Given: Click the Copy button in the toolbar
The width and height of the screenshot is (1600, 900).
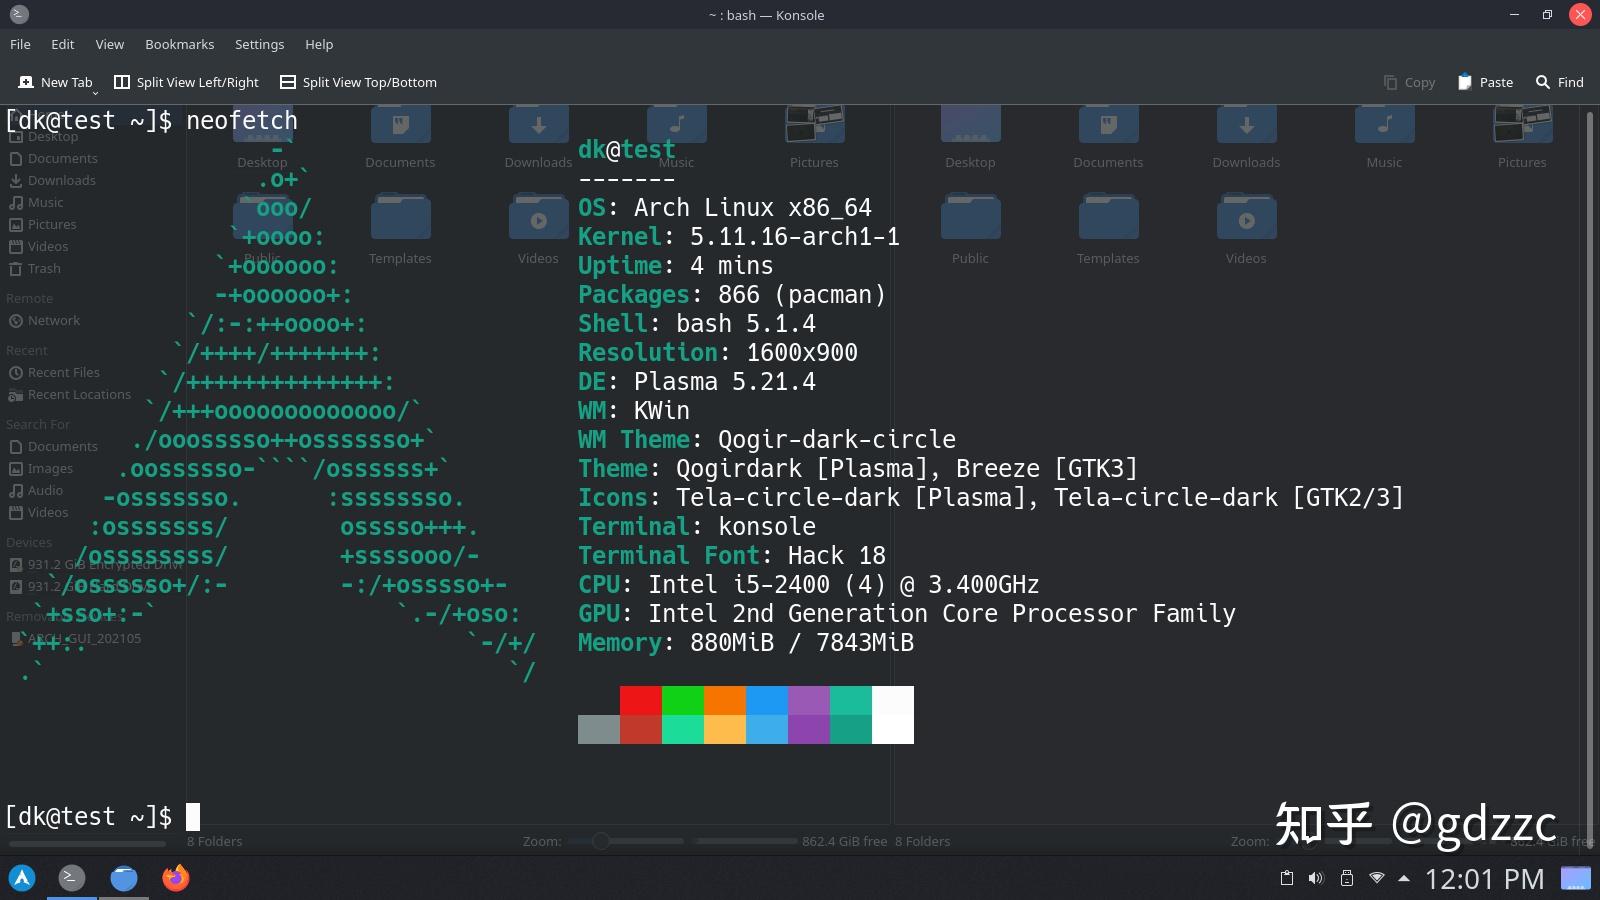Looking at the screenshot, I should pyautogui.click(x=1409, y=82).
